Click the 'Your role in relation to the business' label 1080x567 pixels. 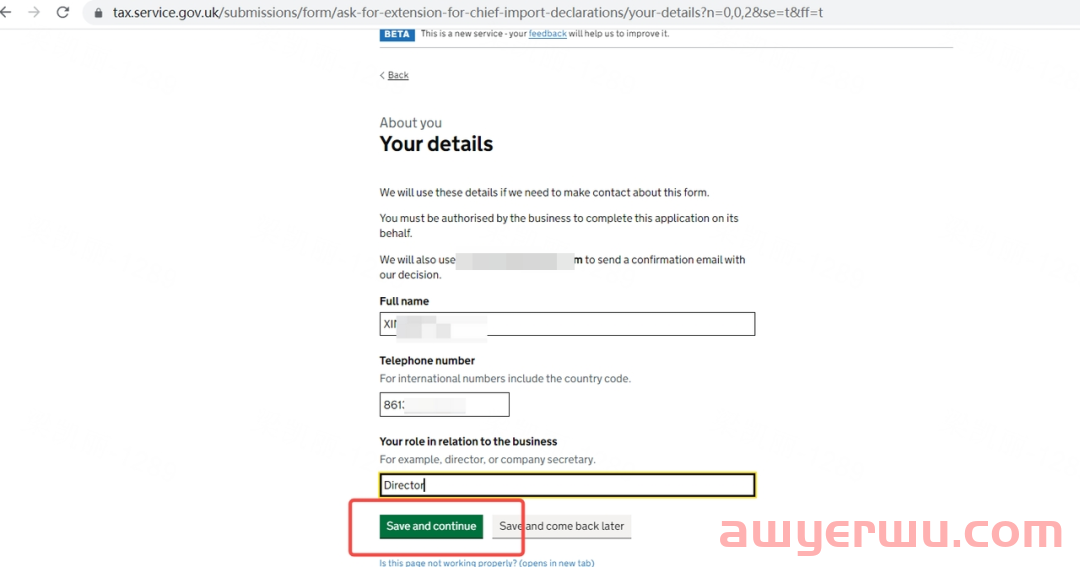click(468, 442)
